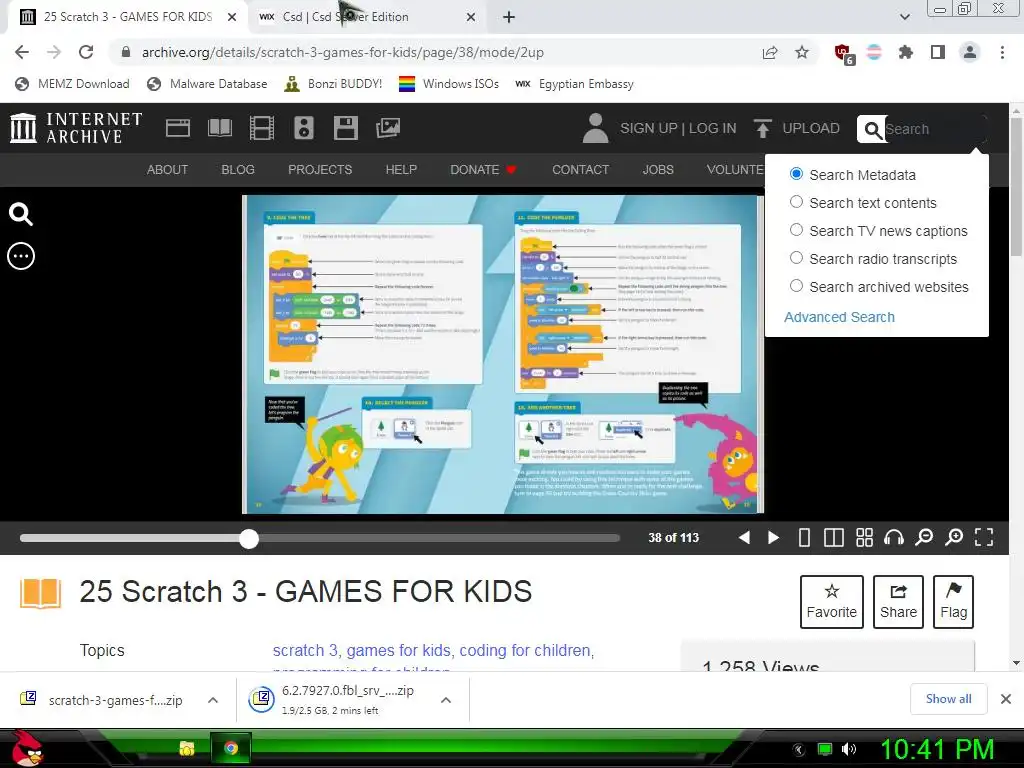The image size is (1024, 768).
Task: Click the Share button
Action: tap(898, 601)
